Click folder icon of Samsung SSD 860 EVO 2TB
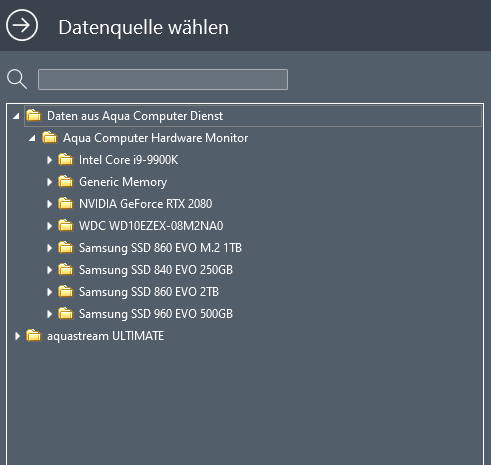491x465 pixels. click(66, 291)
